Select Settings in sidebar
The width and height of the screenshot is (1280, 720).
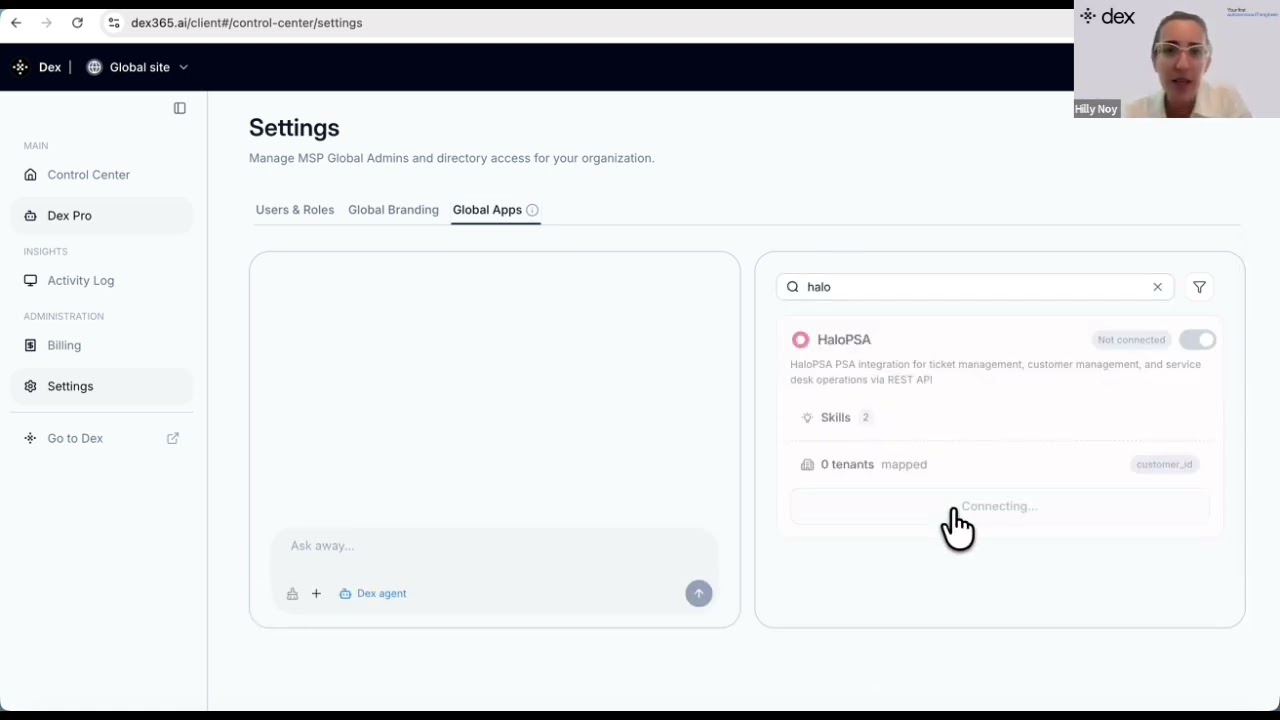(102, 386)
